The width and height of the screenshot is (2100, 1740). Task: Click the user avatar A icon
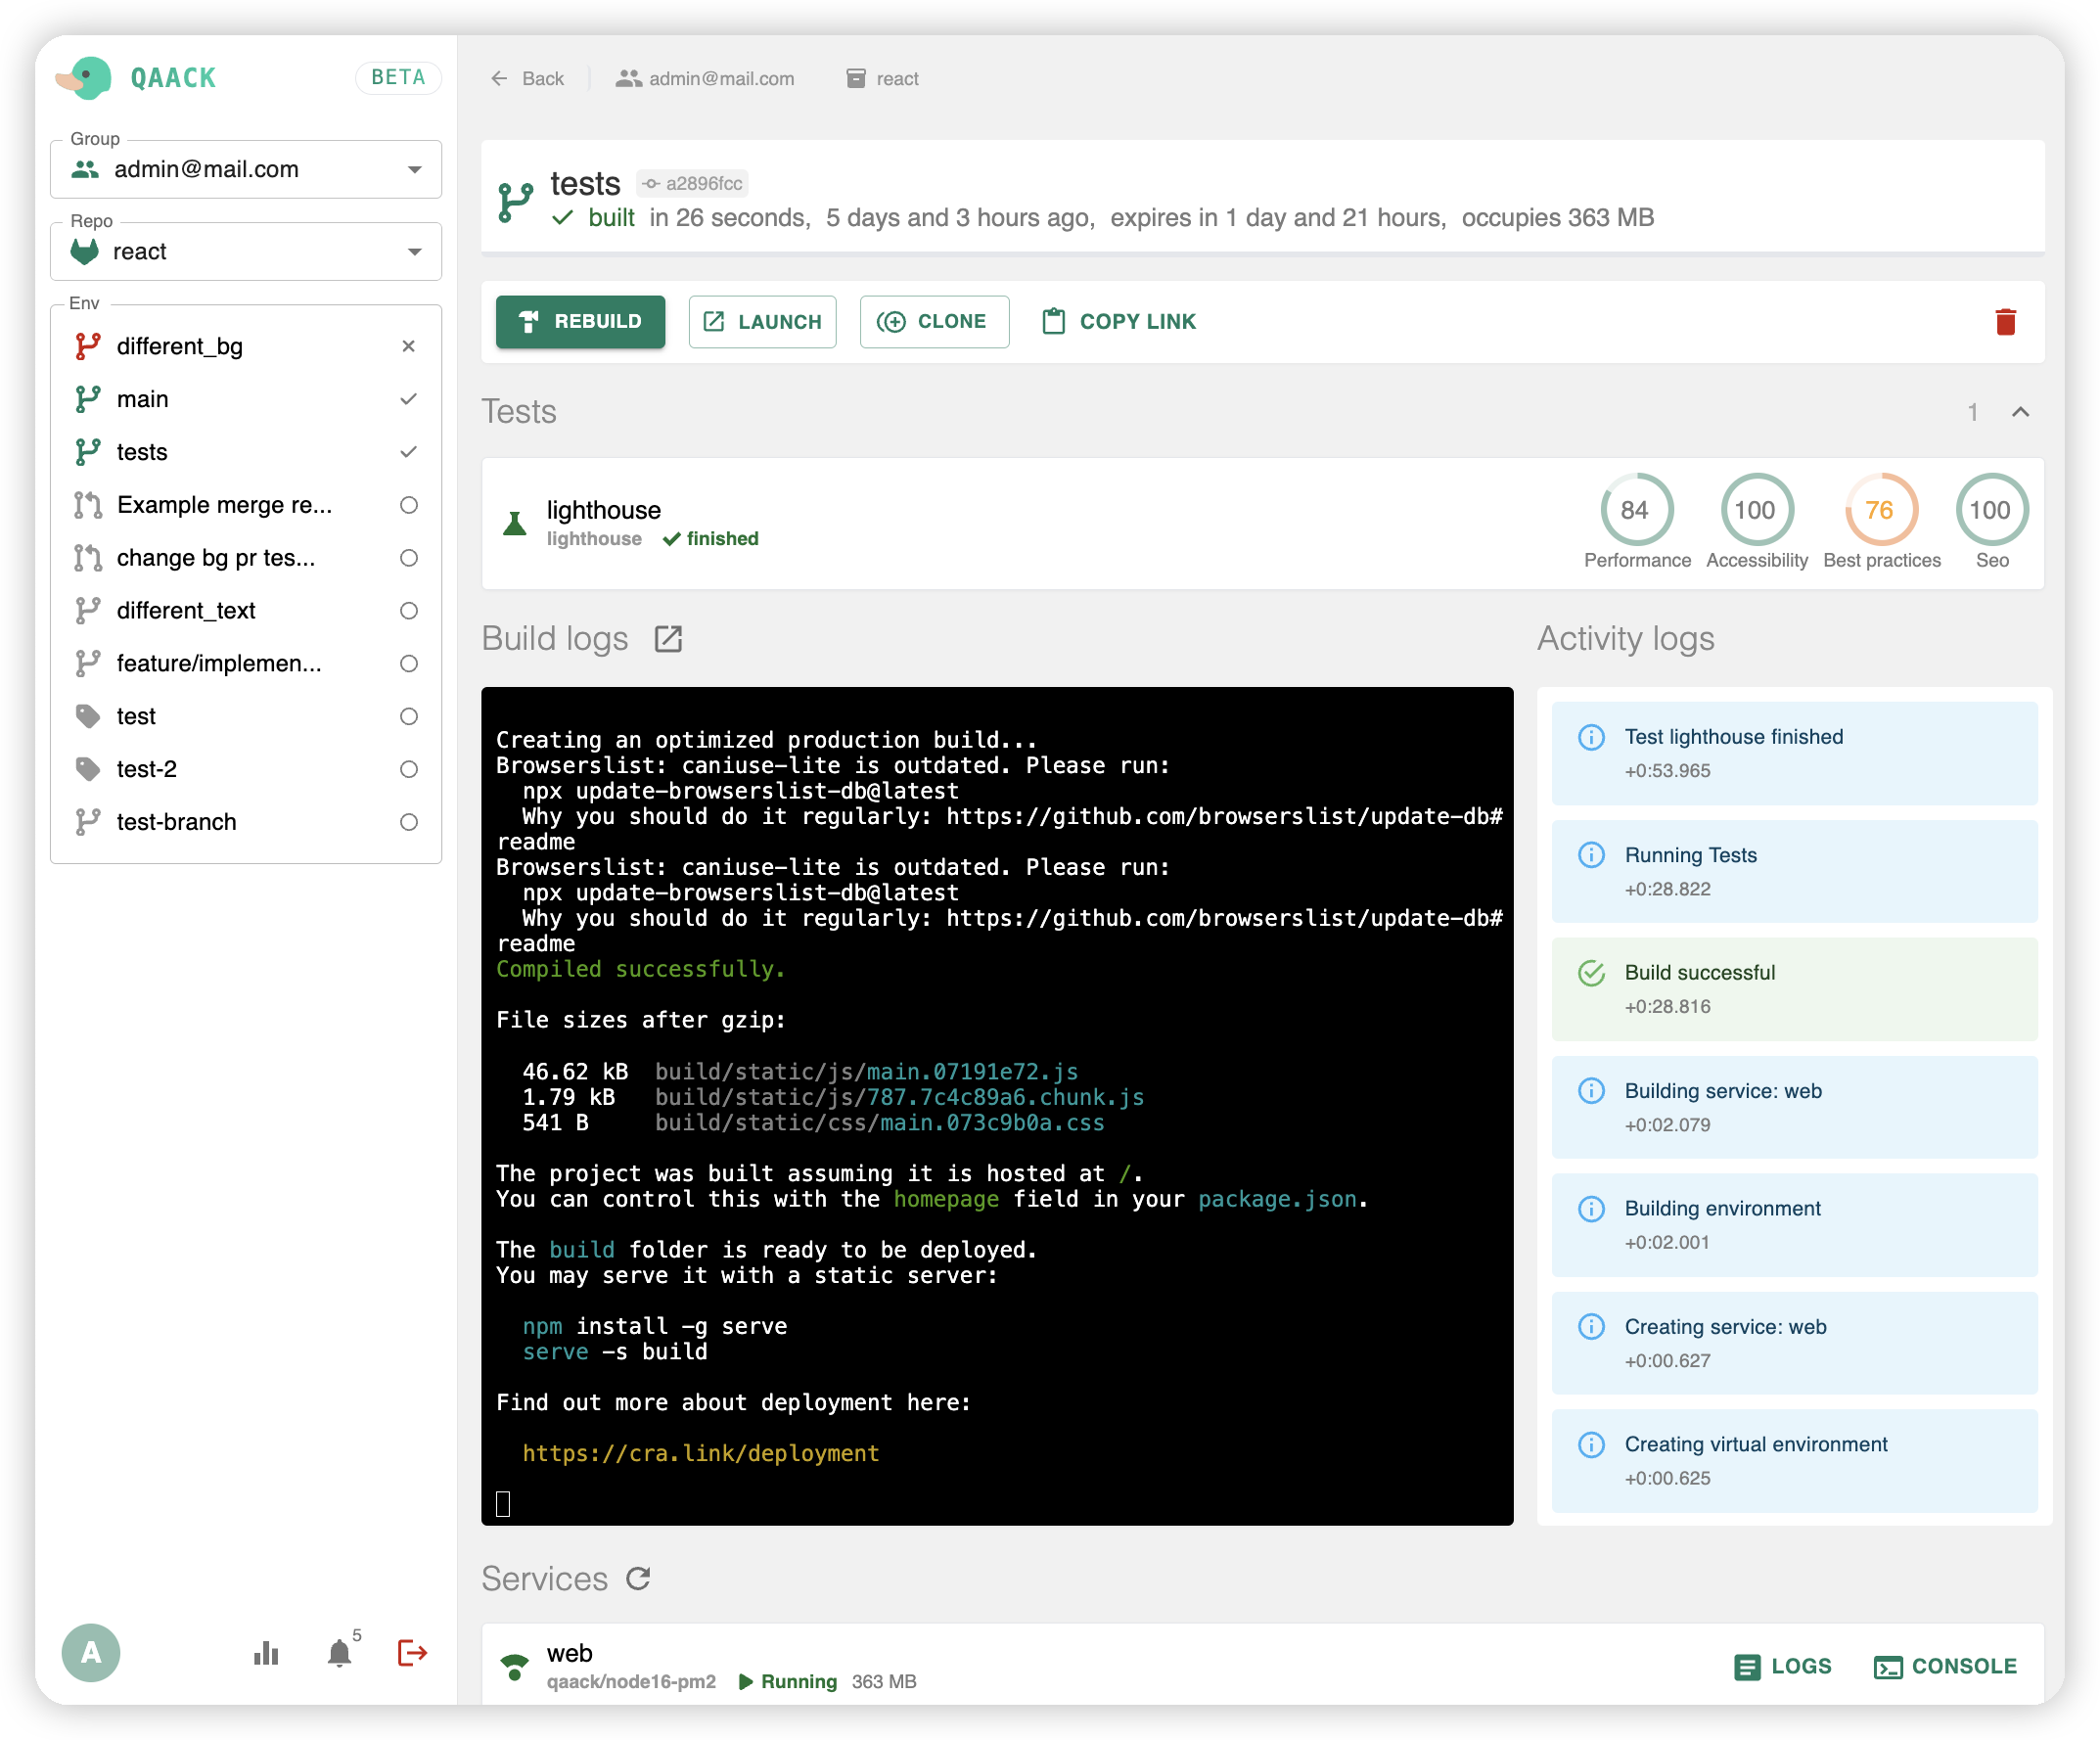pyautogui.click(x=91, y=1653)
